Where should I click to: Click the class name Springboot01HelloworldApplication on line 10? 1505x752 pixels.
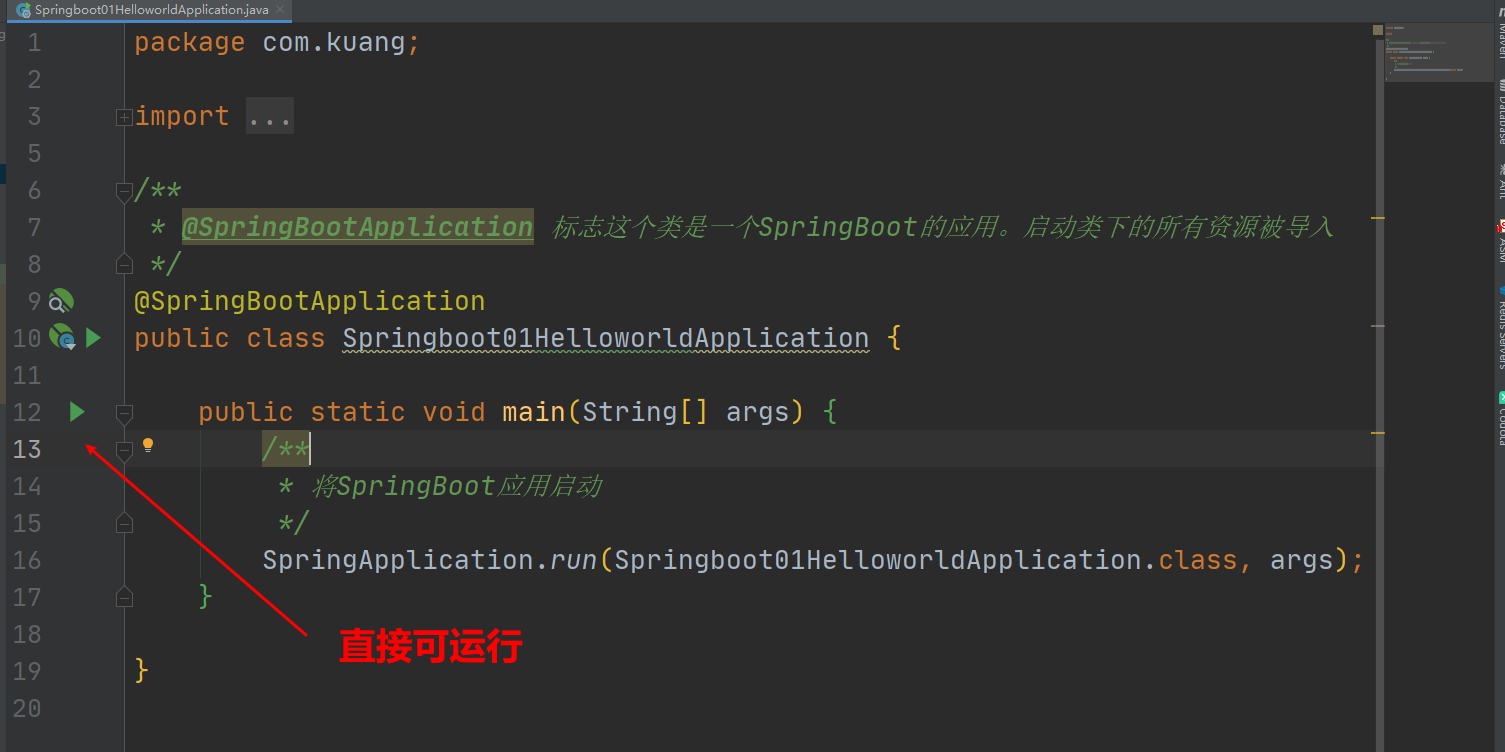(606, 338)
